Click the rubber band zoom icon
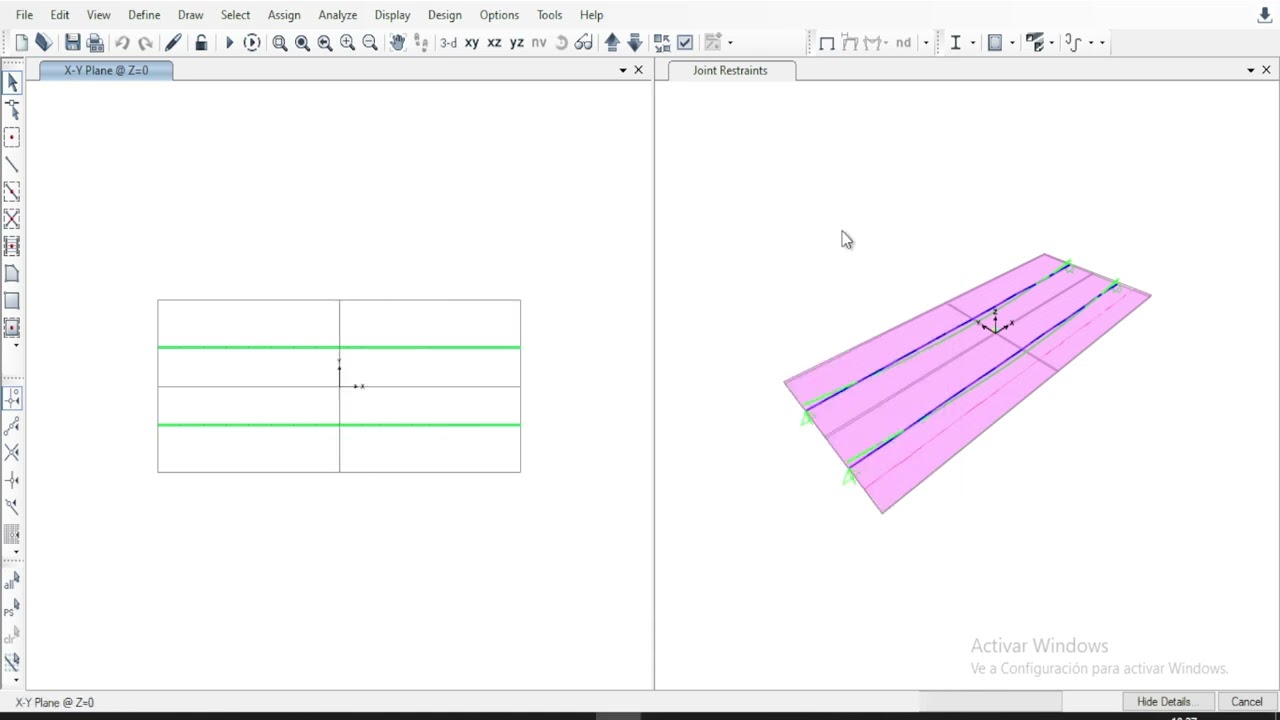This screenshot has height=720, width=1280. click(x=280, y=42)
